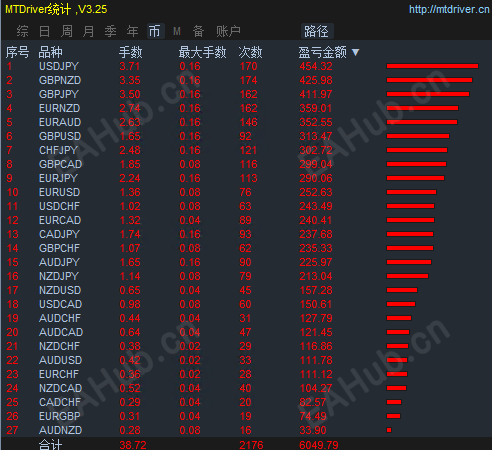Image resolution: width=492 pixels, height=450 pixels.
Task: Click the 路径 path button
Action: click(x=316, y=31)
